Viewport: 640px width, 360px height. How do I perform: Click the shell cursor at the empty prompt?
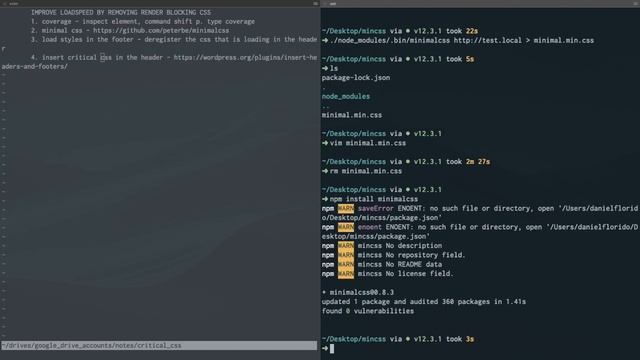coord(332,349)
